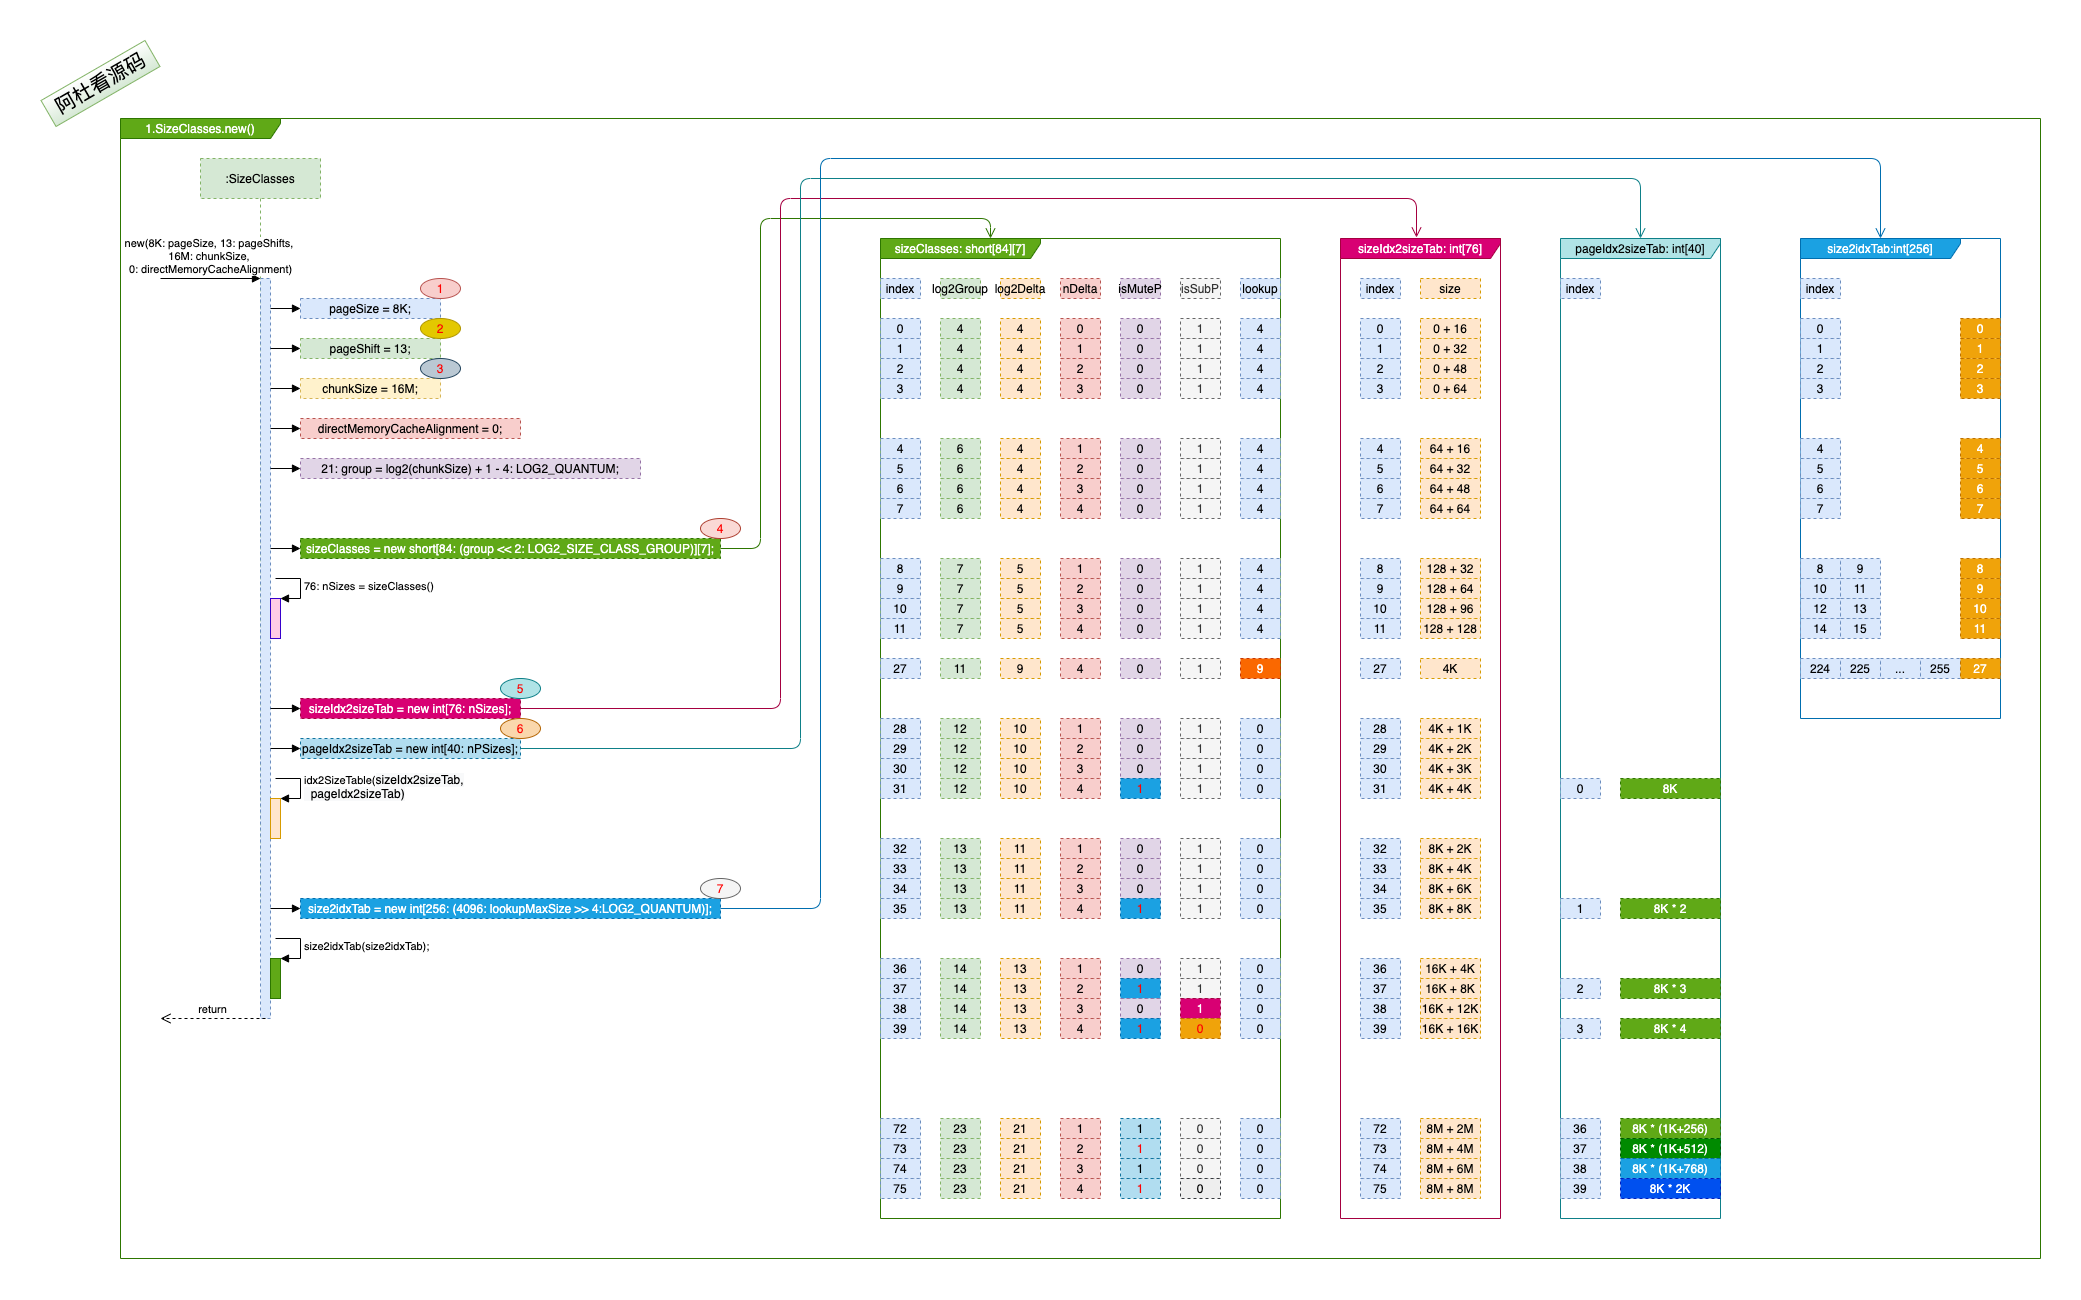Image resolution: width=2081 pixels, height=1300 pixels.
Task: Select the orange lookup cell 9 in row 27
Action: click(x=1260, y=669)
